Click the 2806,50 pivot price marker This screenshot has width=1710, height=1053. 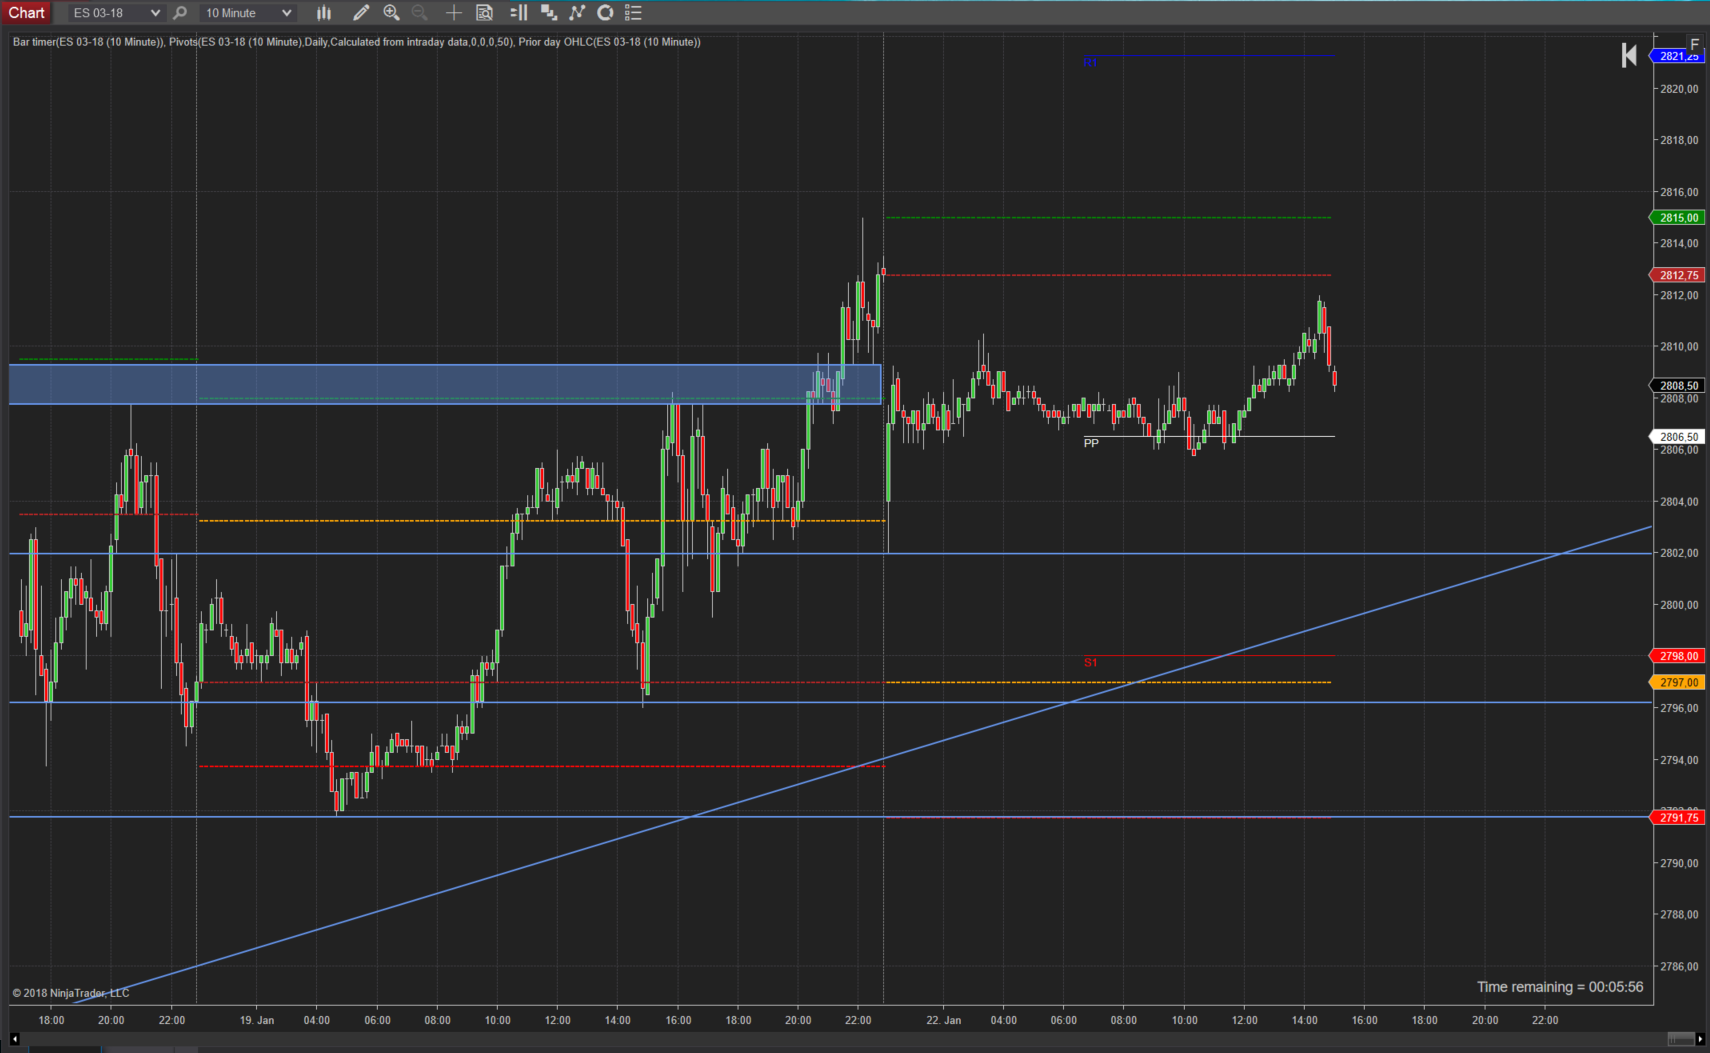(1677, 437)
